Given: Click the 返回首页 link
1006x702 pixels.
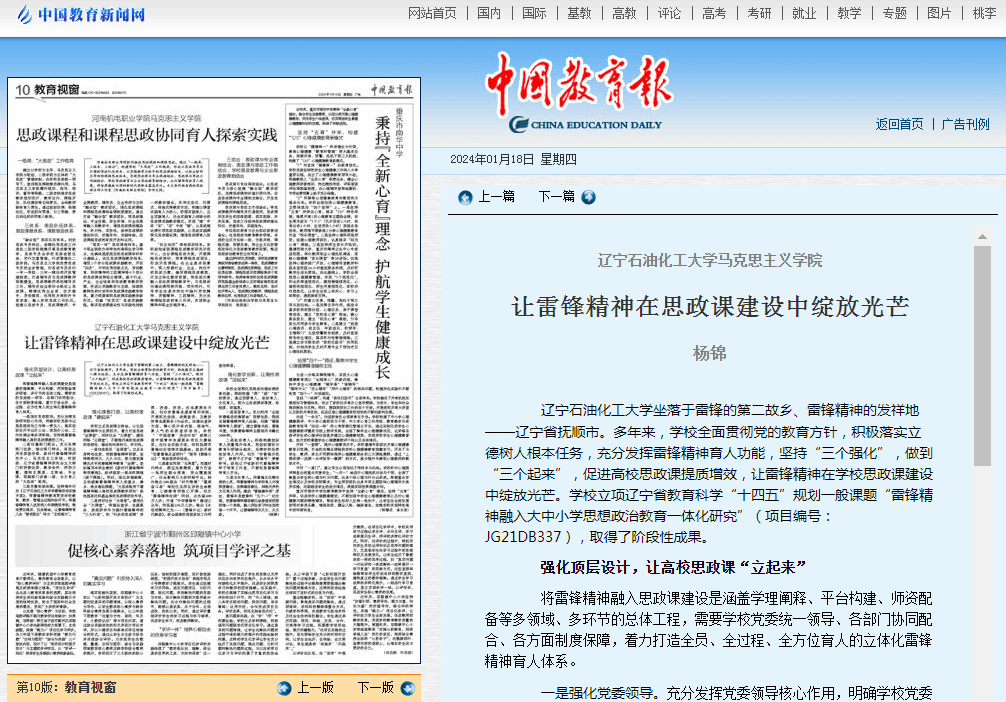Looking at the screenshot, I should click(x=899, y=124).
